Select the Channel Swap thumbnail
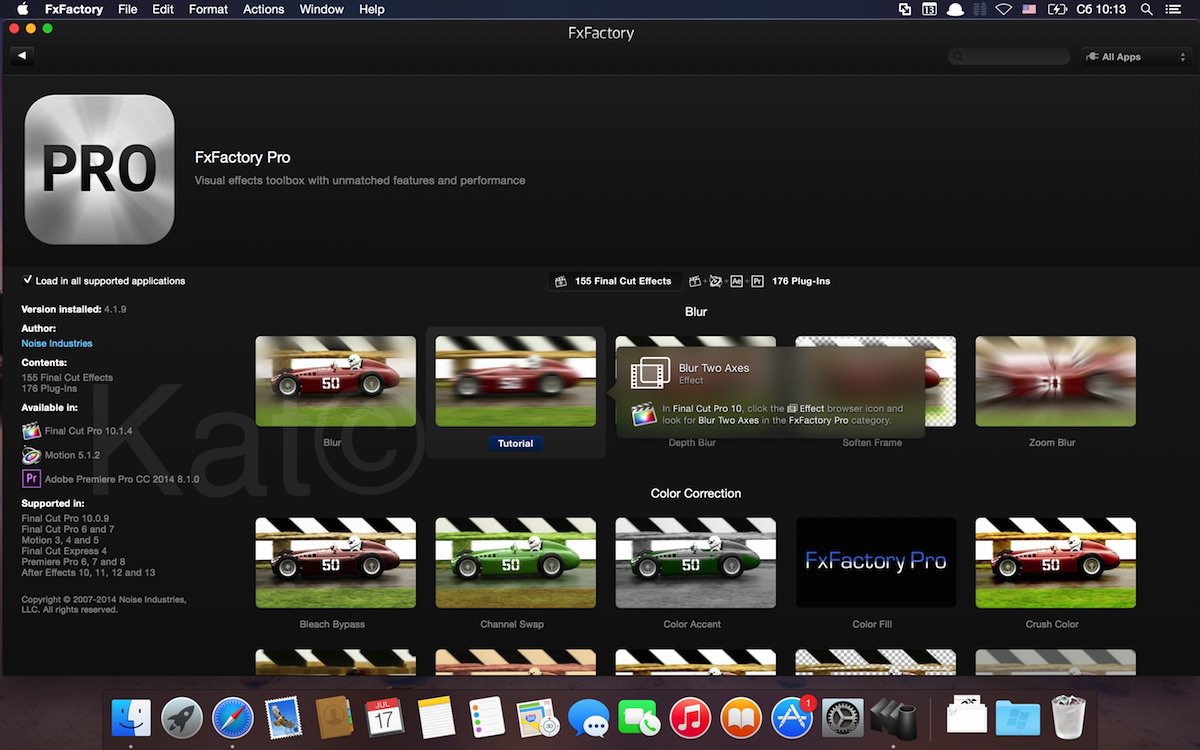This screenshot has height=750, width=1200. 515,562
